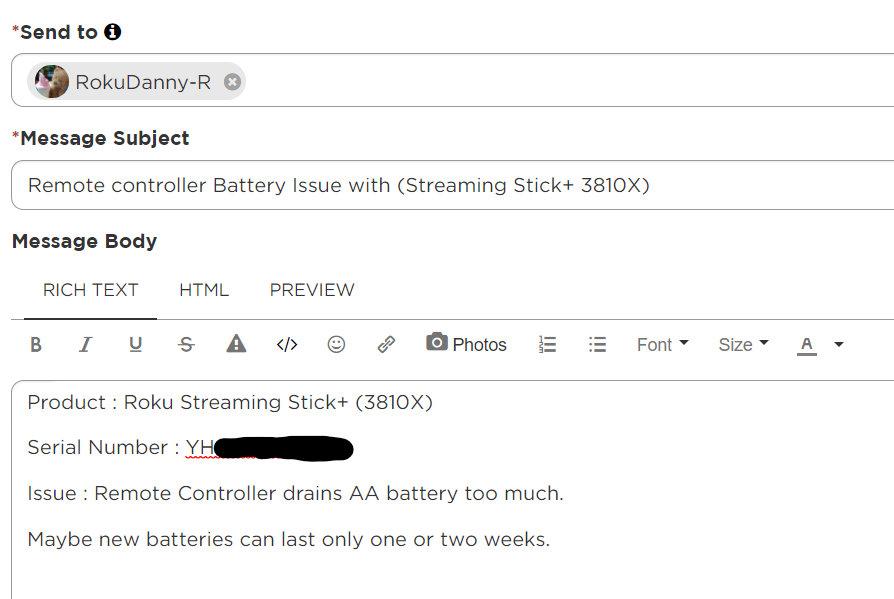This screenshot has width=894, height=599.
Task: Show Send to info tooltip icon
Action: tap(113, 32)
